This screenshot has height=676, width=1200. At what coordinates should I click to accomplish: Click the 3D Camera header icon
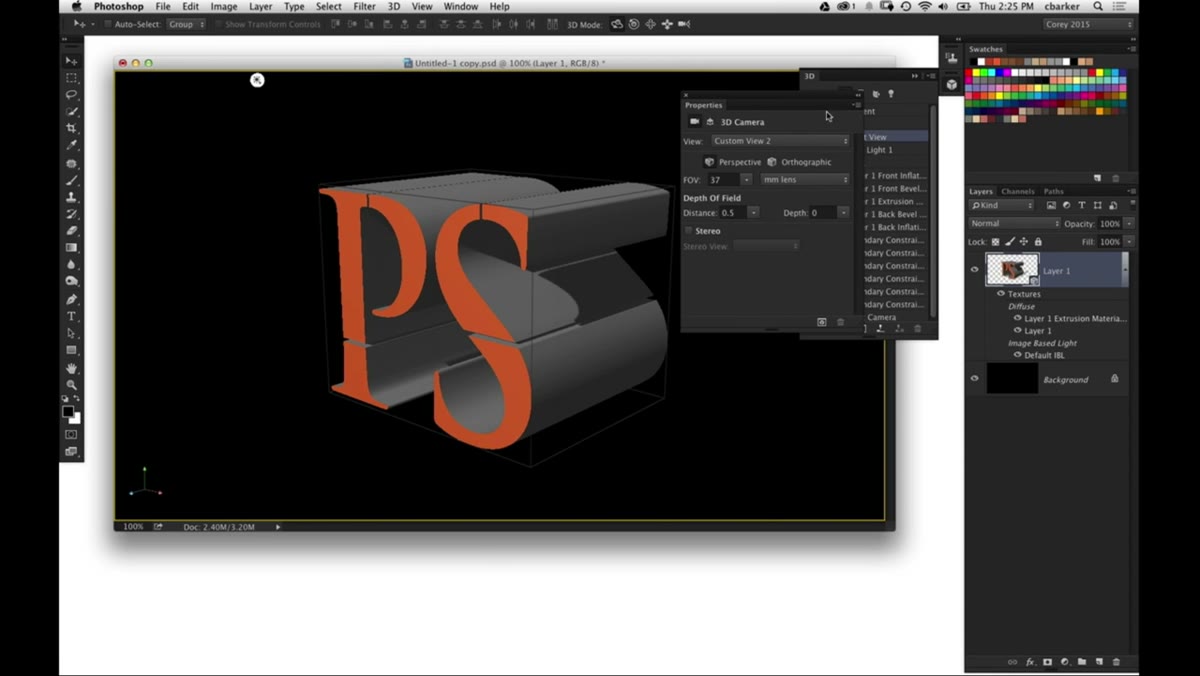point(695,122)
